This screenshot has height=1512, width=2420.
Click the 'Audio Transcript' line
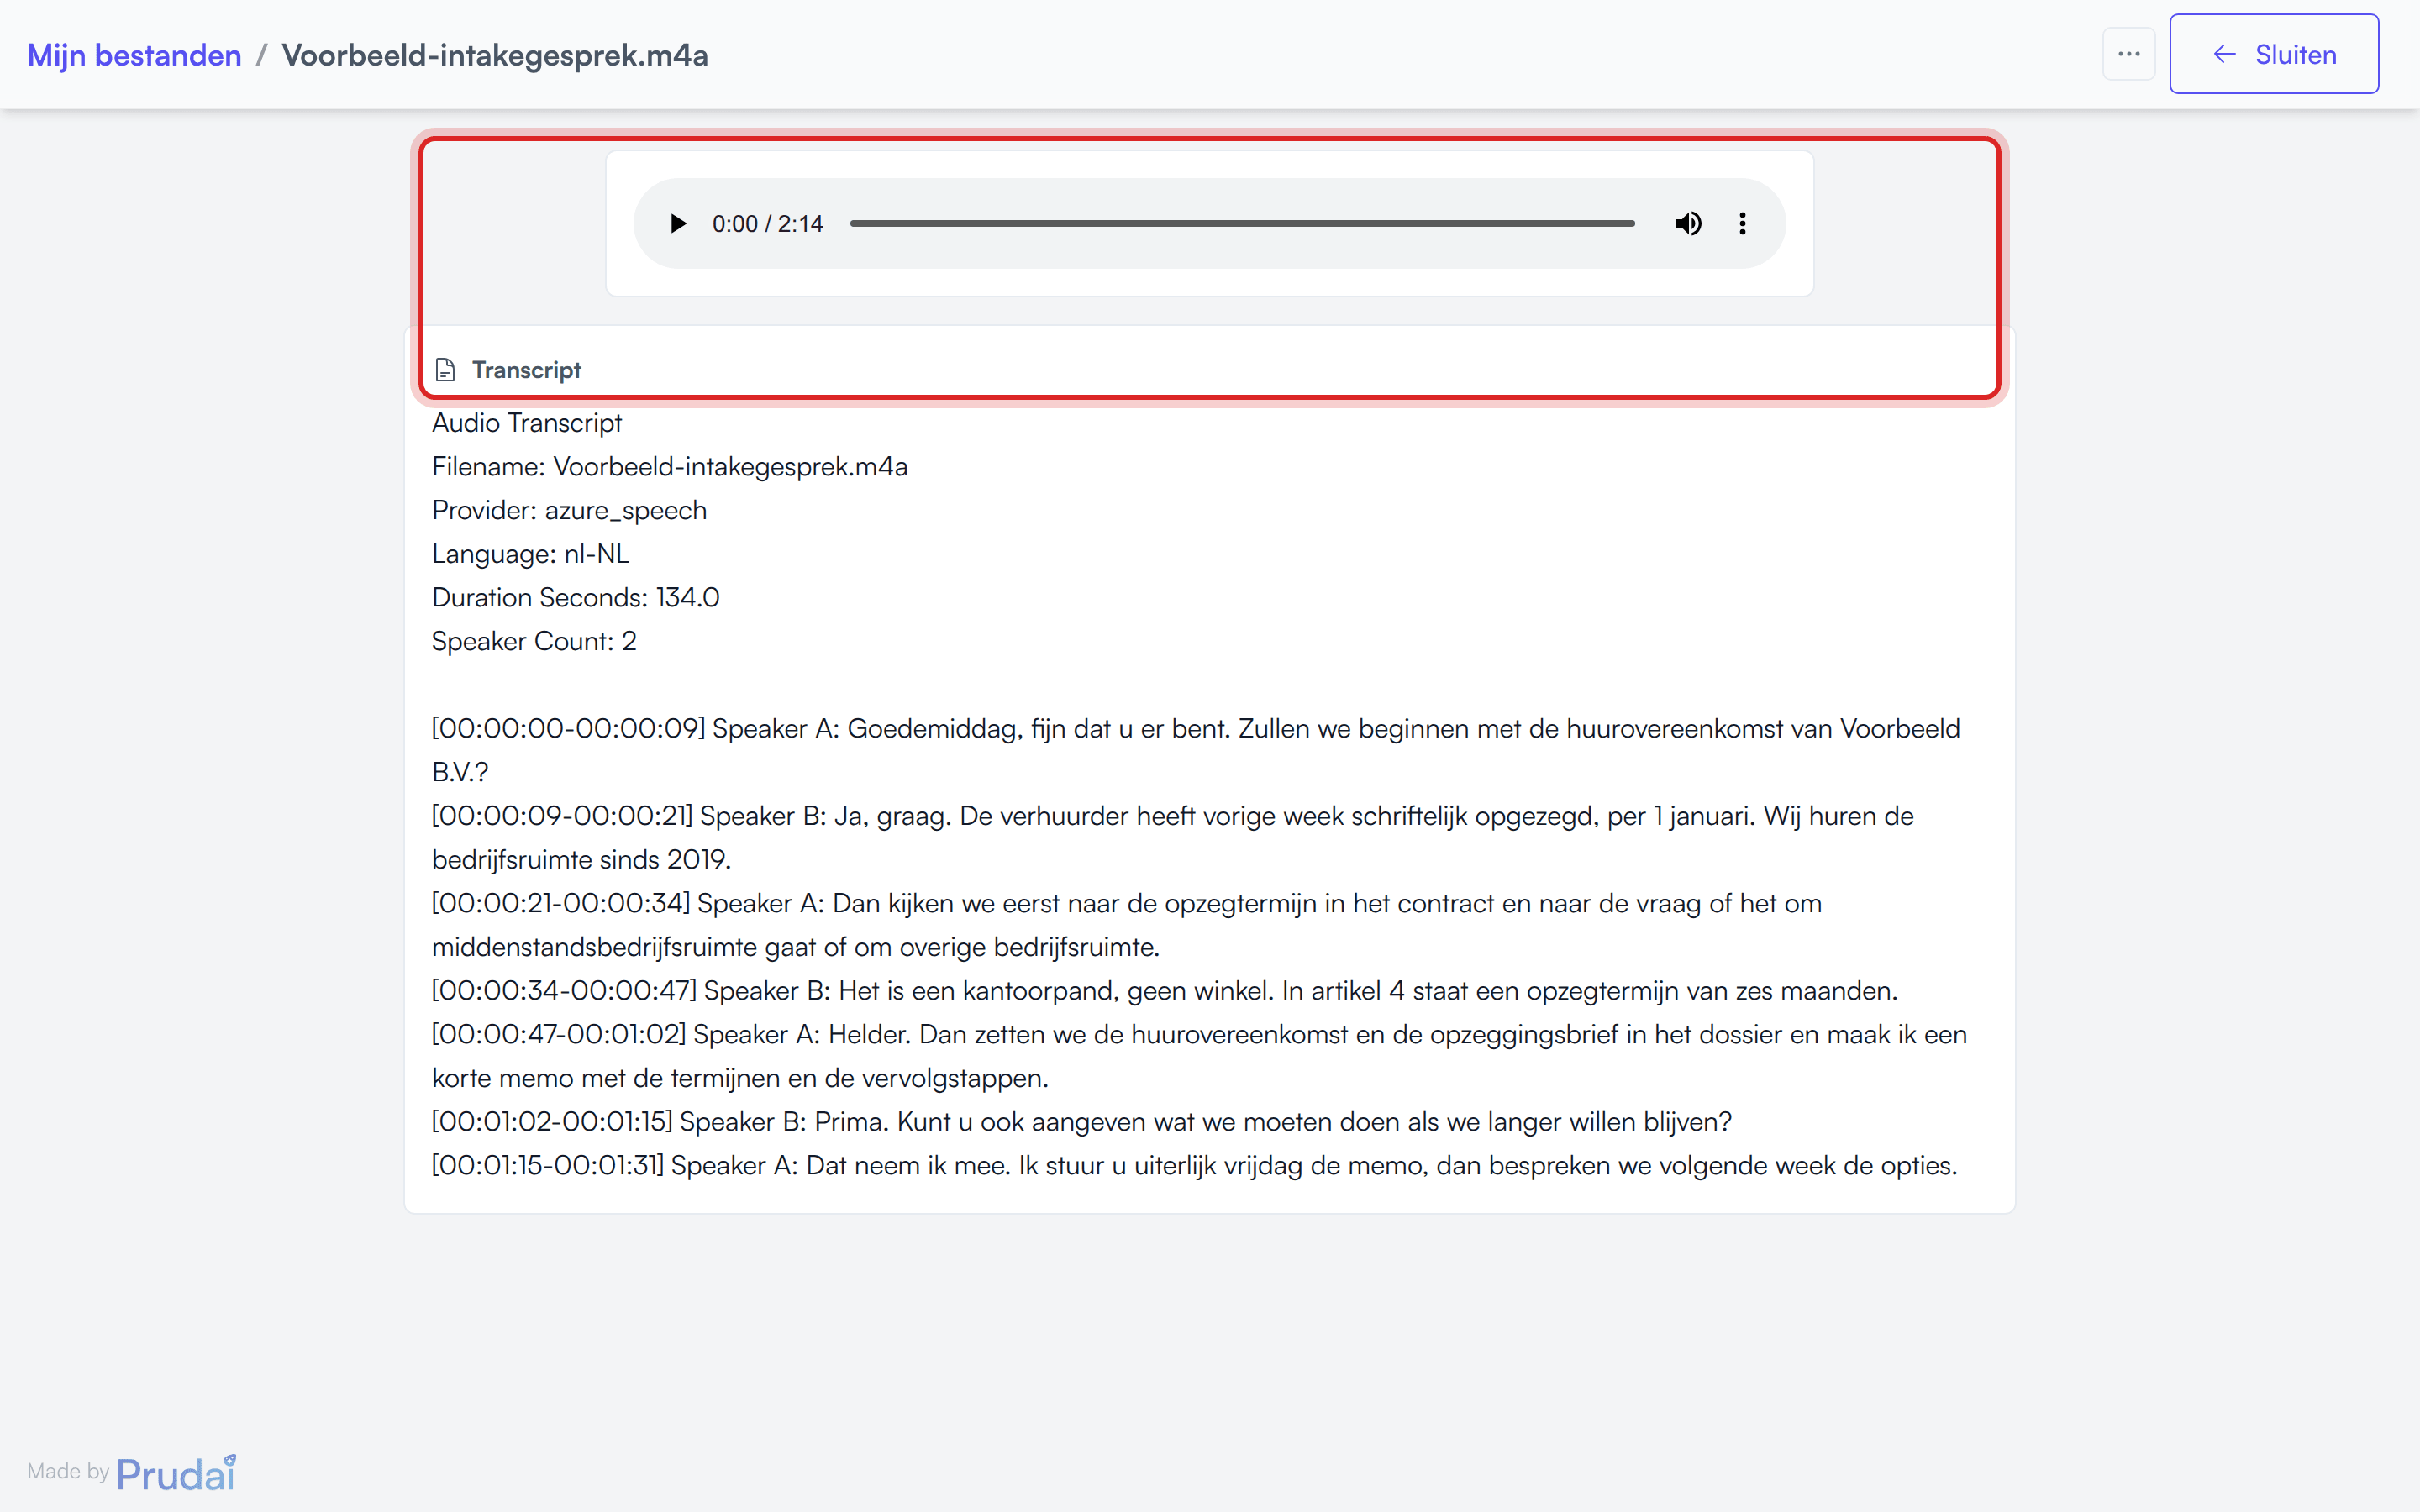pos(527,423)
